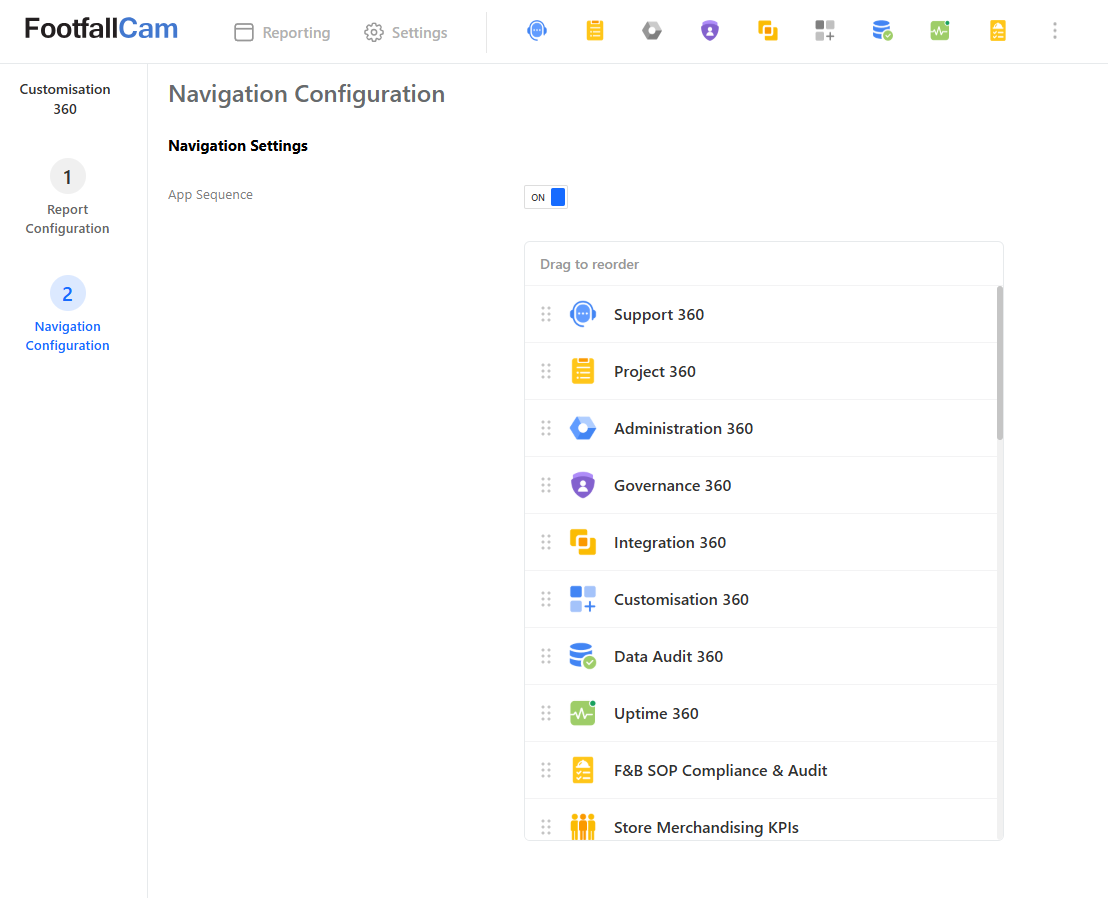Click the app list vertical scrollbar
Image resolution: width=1108 pixels, height=898 pixels.
(x=999, y=362)
